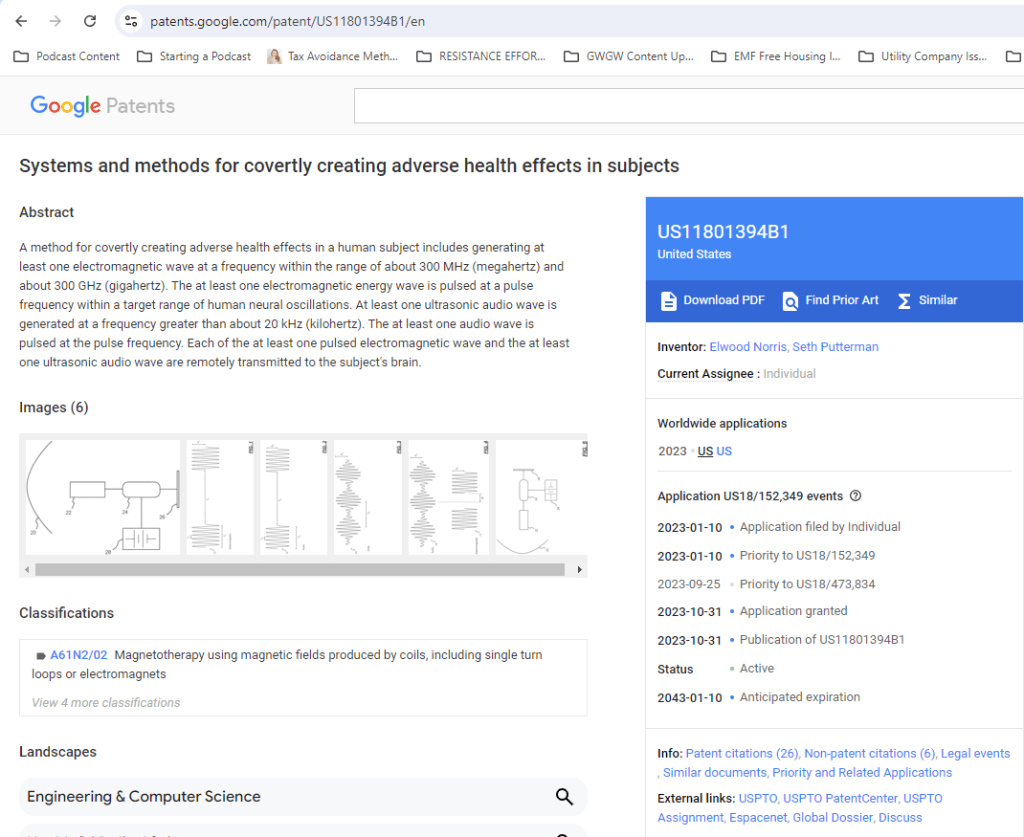The height and width of the screenshot is (837, 1024).
Task: Click the A61N2/02 classification link
Action: coord(78,655)
